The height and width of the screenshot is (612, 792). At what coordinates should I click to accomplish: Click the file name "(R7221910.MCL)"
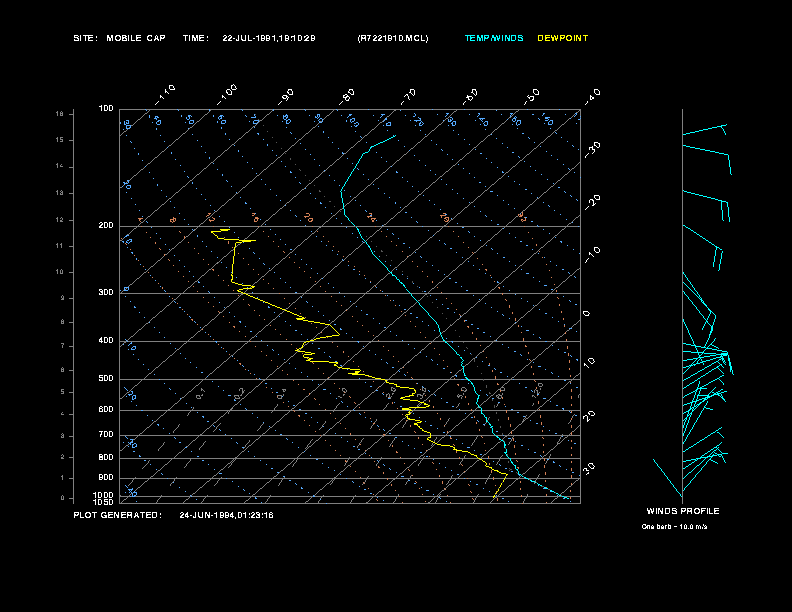point(393,38)
